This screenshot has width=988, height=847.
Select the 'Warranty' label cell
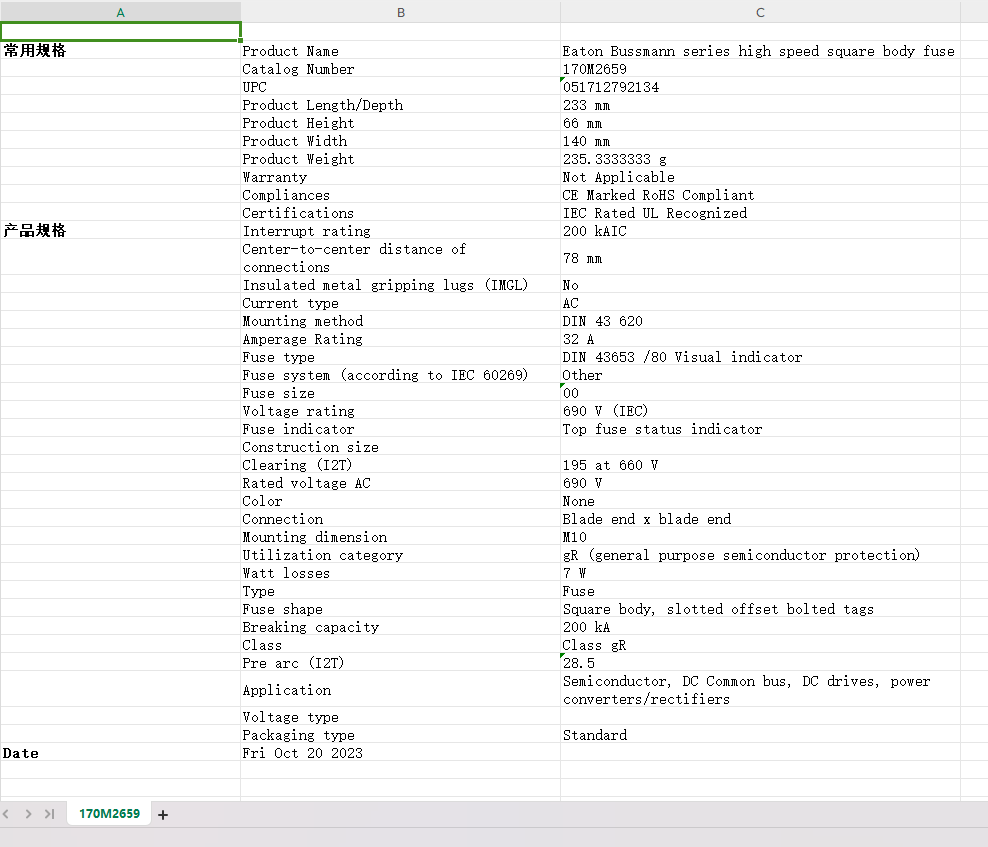click(x=401, y=177)
